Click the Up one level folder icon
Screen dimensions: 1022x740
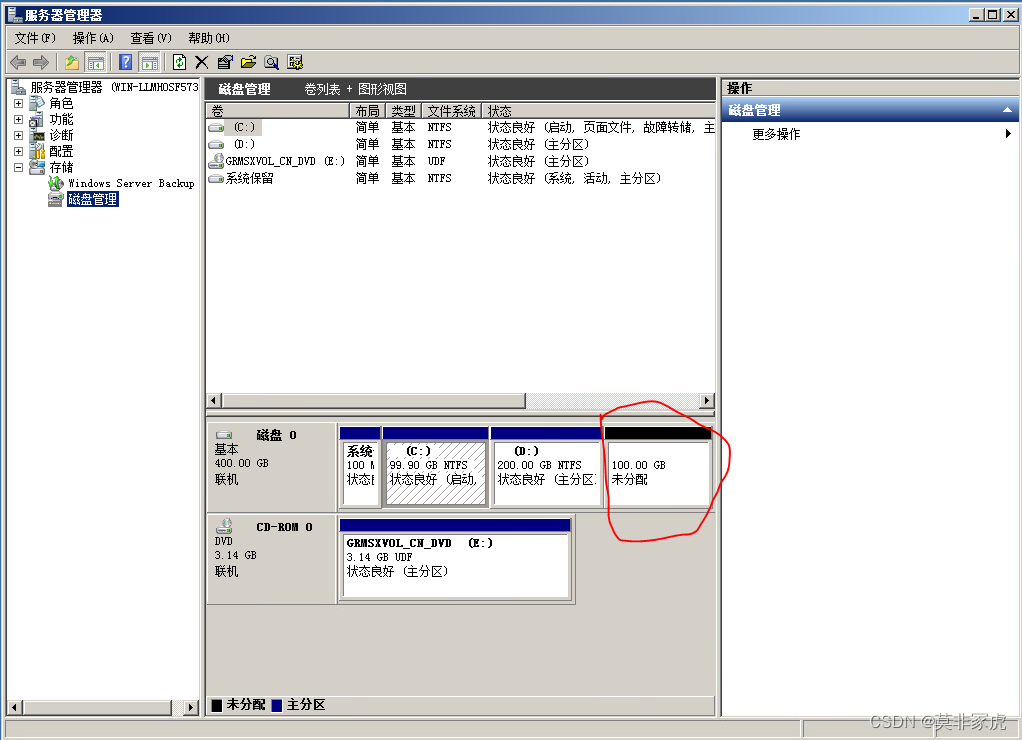pos(72,62)
